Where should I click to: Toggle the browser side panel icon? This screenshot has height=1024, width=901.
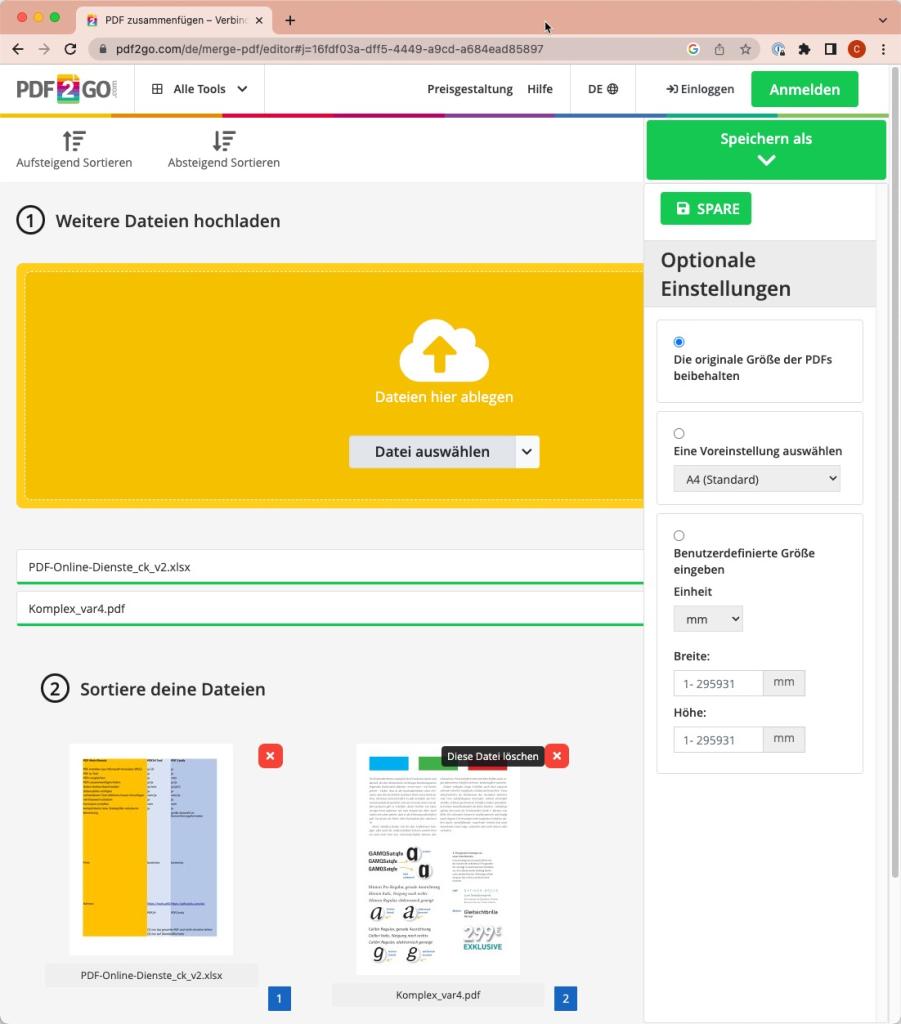830,49
